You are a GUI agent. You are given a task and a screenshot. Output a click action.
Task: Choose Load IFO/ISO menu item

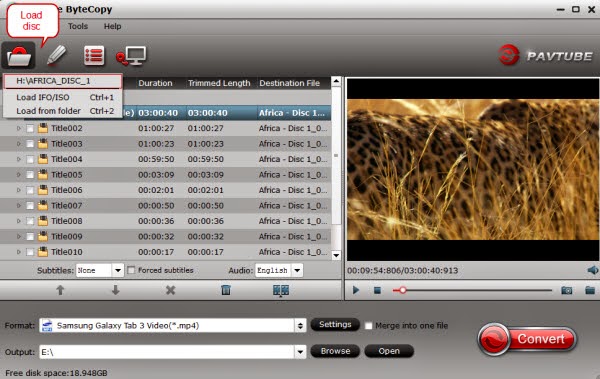tap(63, 97)
